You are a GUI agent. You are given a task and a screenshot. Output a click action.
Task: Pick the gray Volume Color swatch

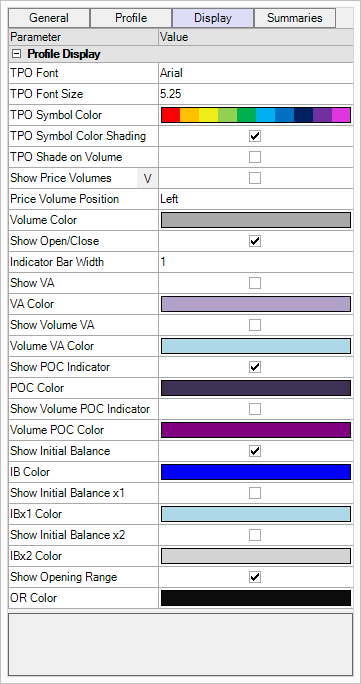pyautogui.click(x=256, y=220)
